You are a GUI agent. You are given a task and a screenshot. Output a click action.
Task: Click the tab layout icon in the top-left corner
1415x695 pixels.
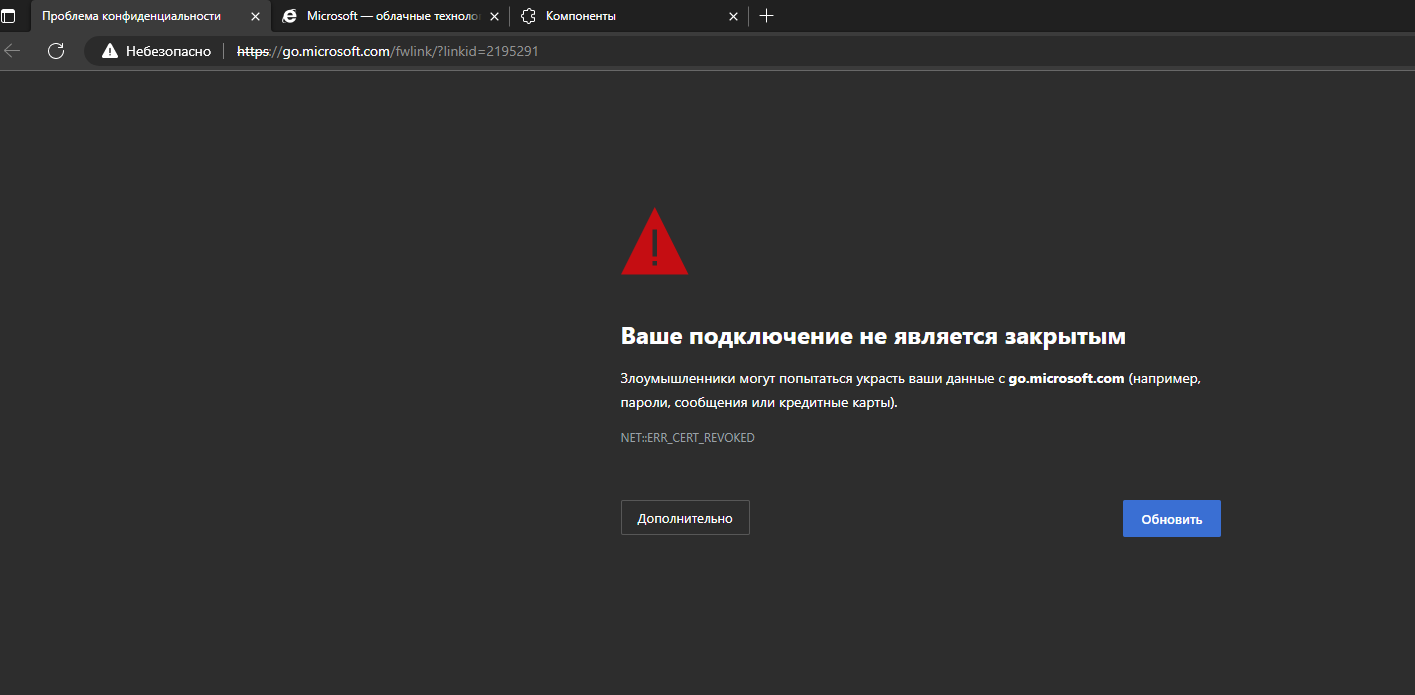click(x=12, y=16)
